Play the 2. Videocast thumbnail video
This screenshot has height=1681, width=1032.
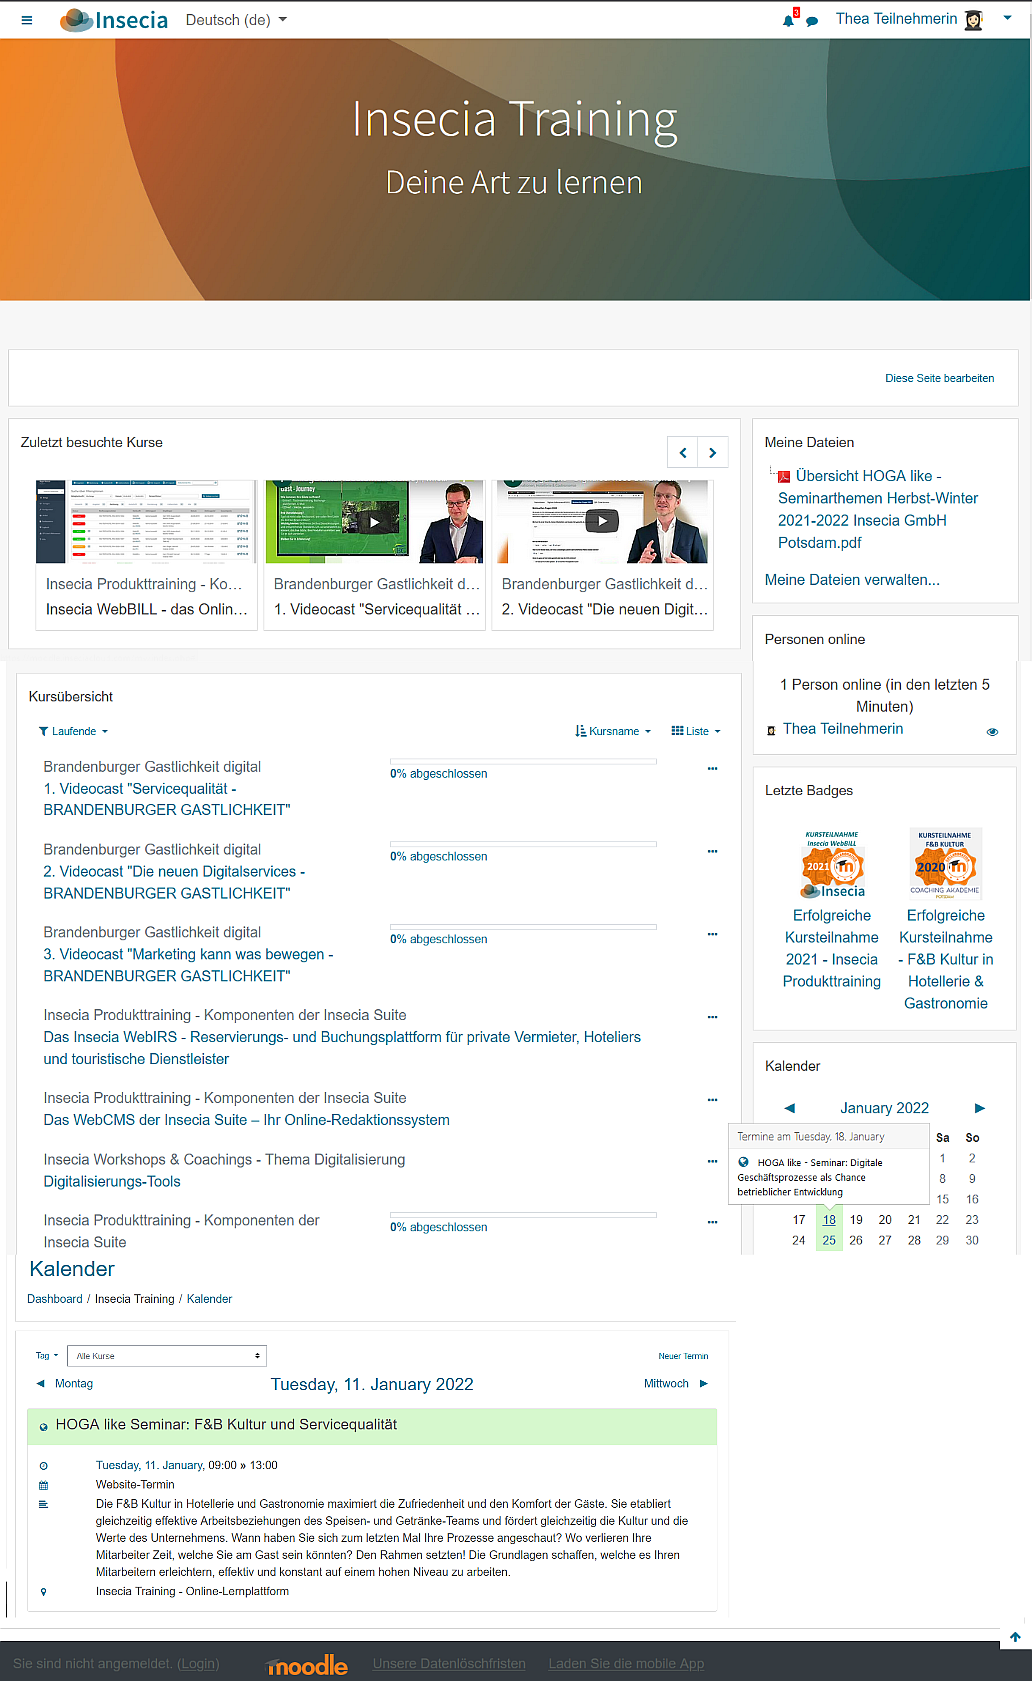tap(602, 521)
